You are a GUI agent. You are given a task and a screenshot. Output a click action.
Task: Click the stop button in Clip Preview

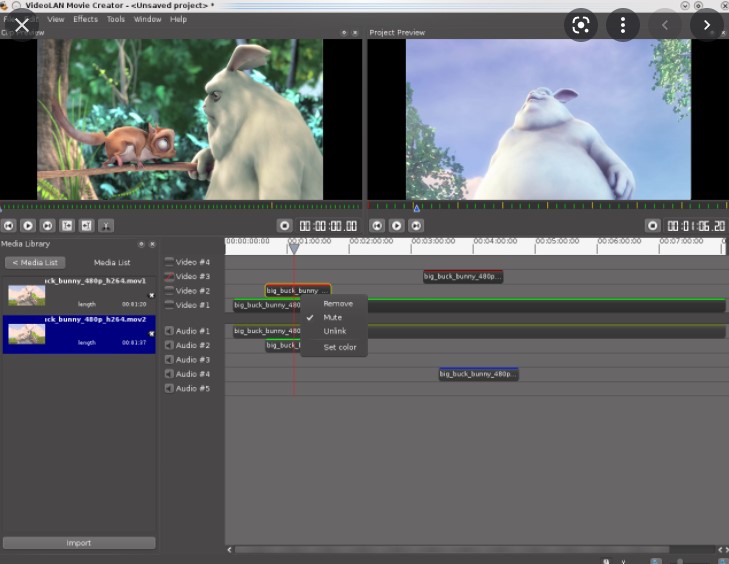tap(285, 226)
